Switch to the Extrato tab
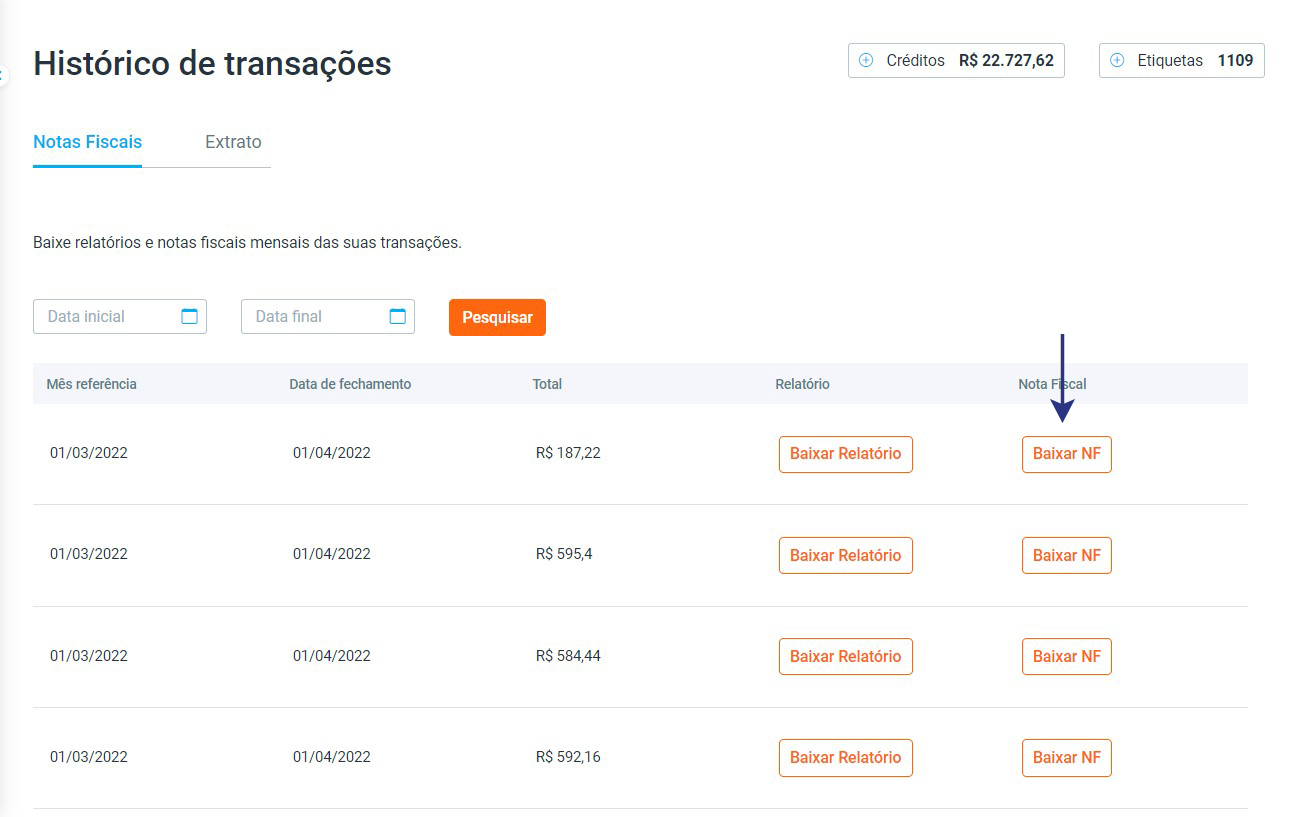 coord(233,142)
